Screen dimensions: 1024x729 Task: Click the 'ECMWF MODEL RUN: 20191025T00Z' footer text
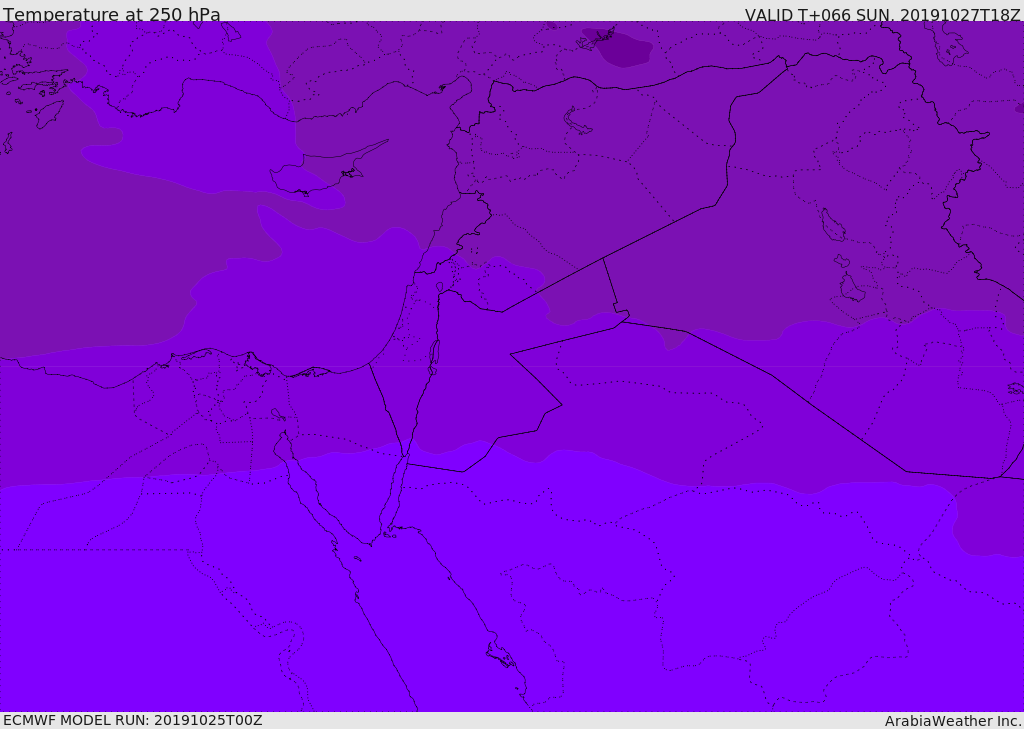click(x=133, y=720)
